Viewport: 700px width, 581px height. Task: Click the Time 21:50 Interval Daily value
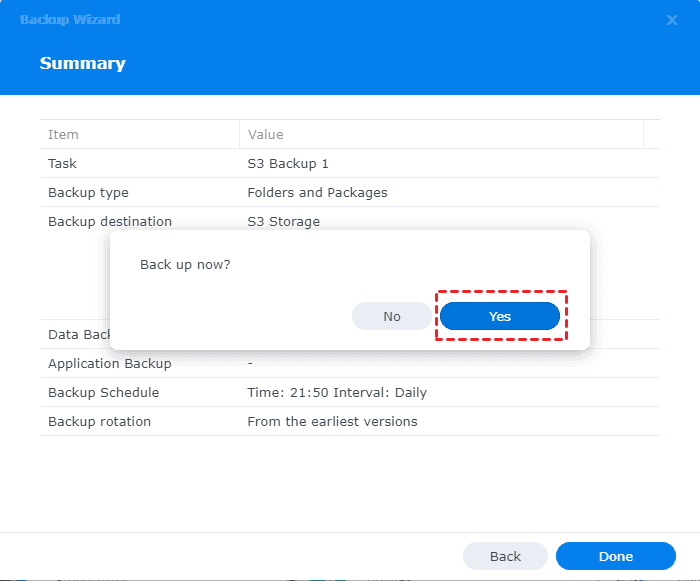pyautogui.click(x=337, y=392)
